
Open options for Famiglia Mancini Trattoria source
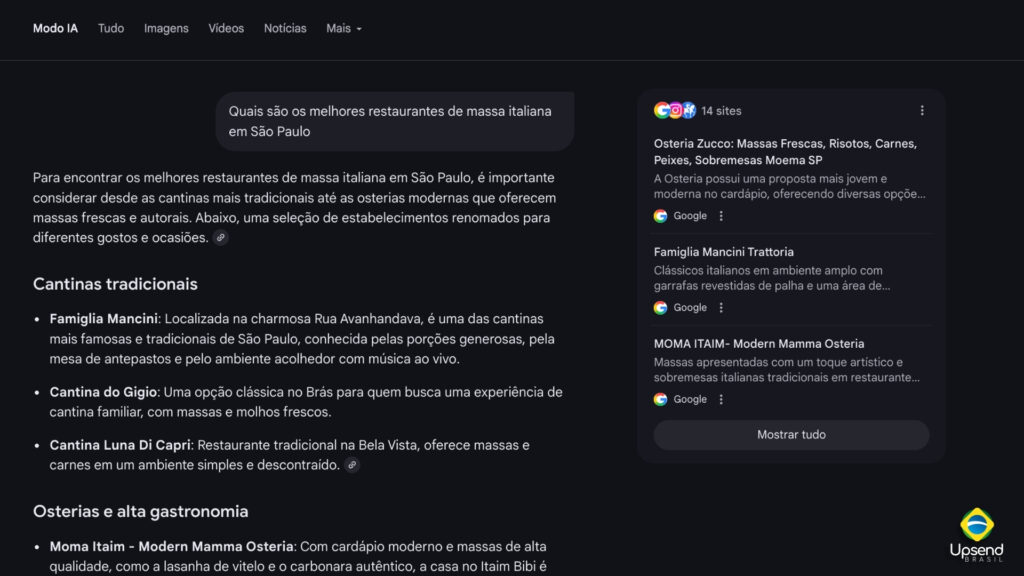point(721,308)
